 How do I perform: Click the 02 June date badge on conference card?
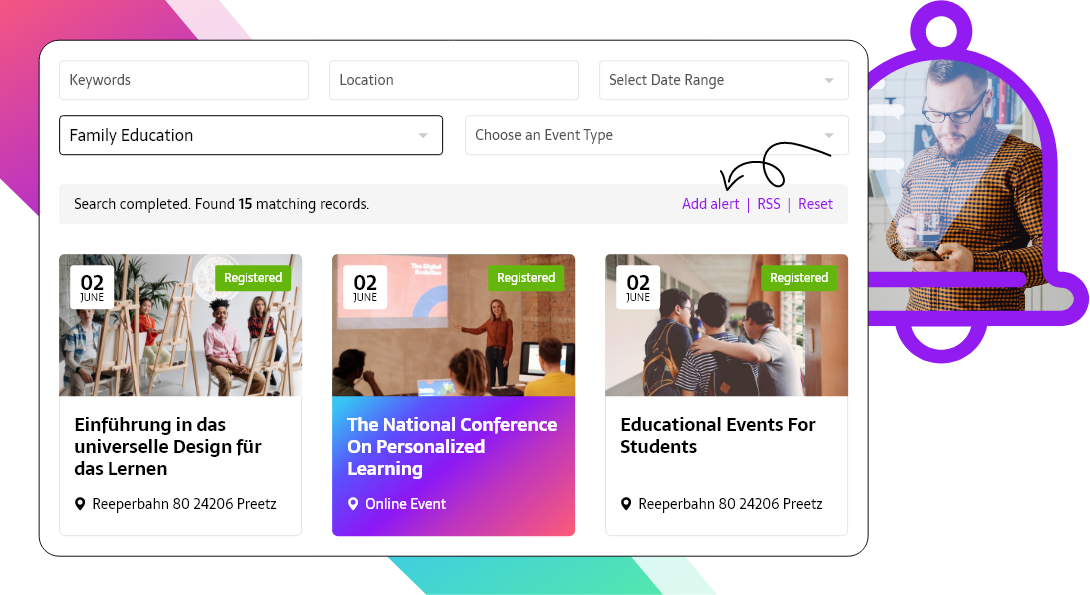click(365, 287)
